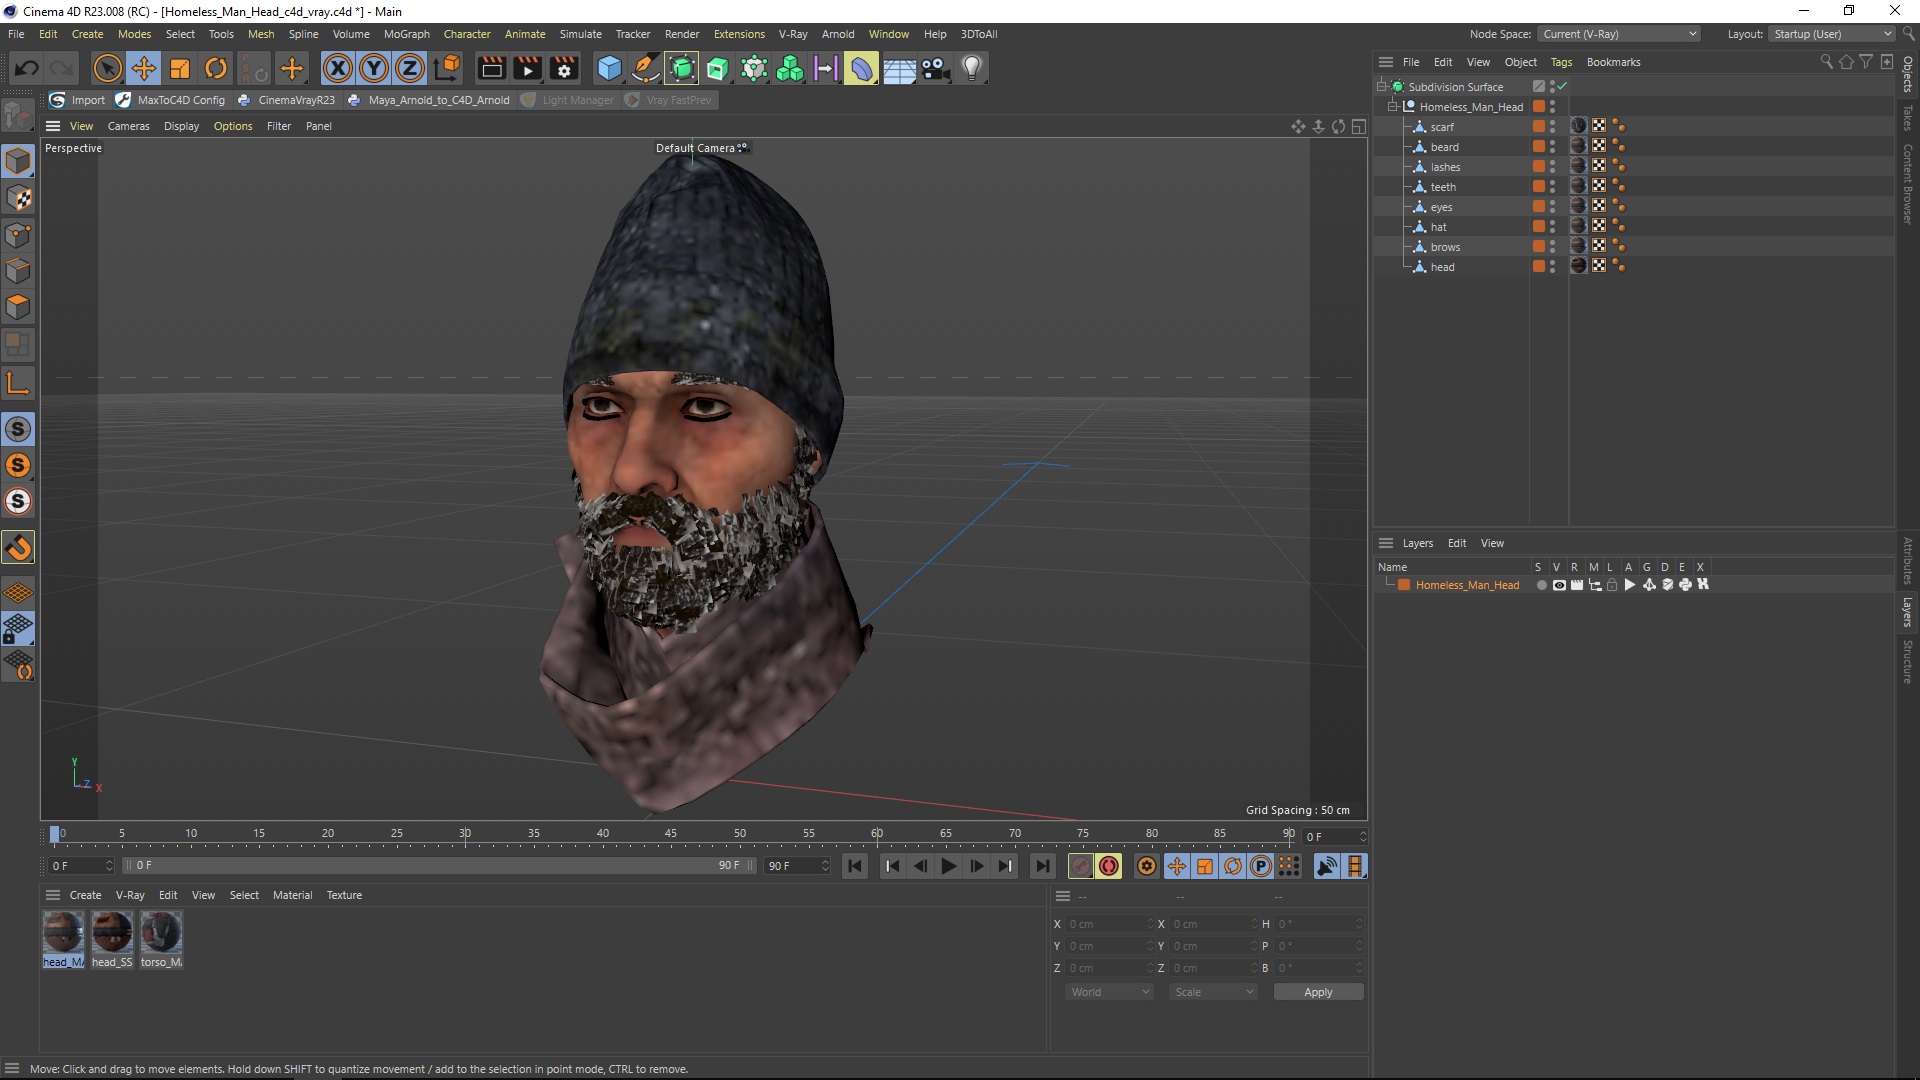Image resolution: width=1920 pixels, height=1080 pixels.
Task: Add a Light object icon
Action: pos(971,68)
